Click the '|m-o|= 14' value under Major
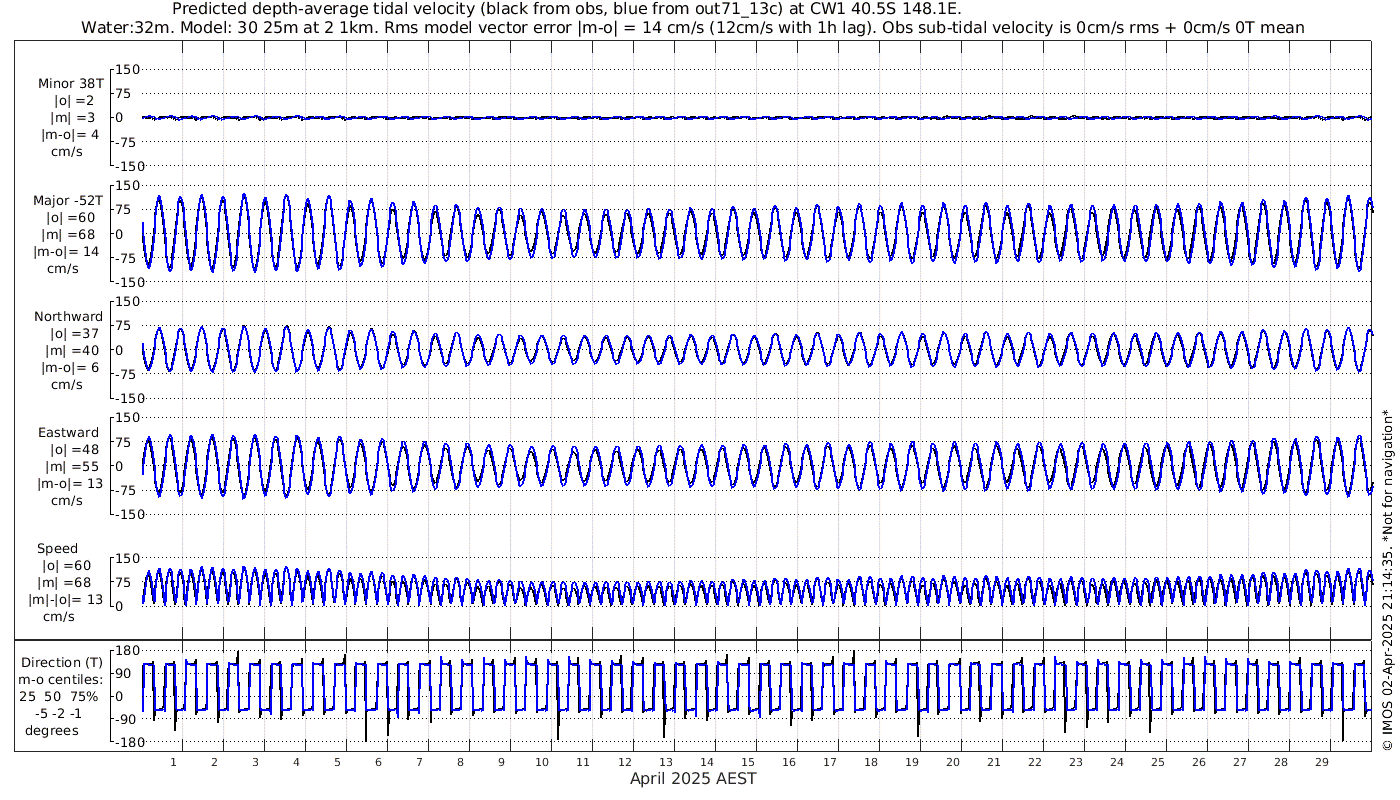The height and width of the screenshot is (800, 1400). click(x=65, y=252)
